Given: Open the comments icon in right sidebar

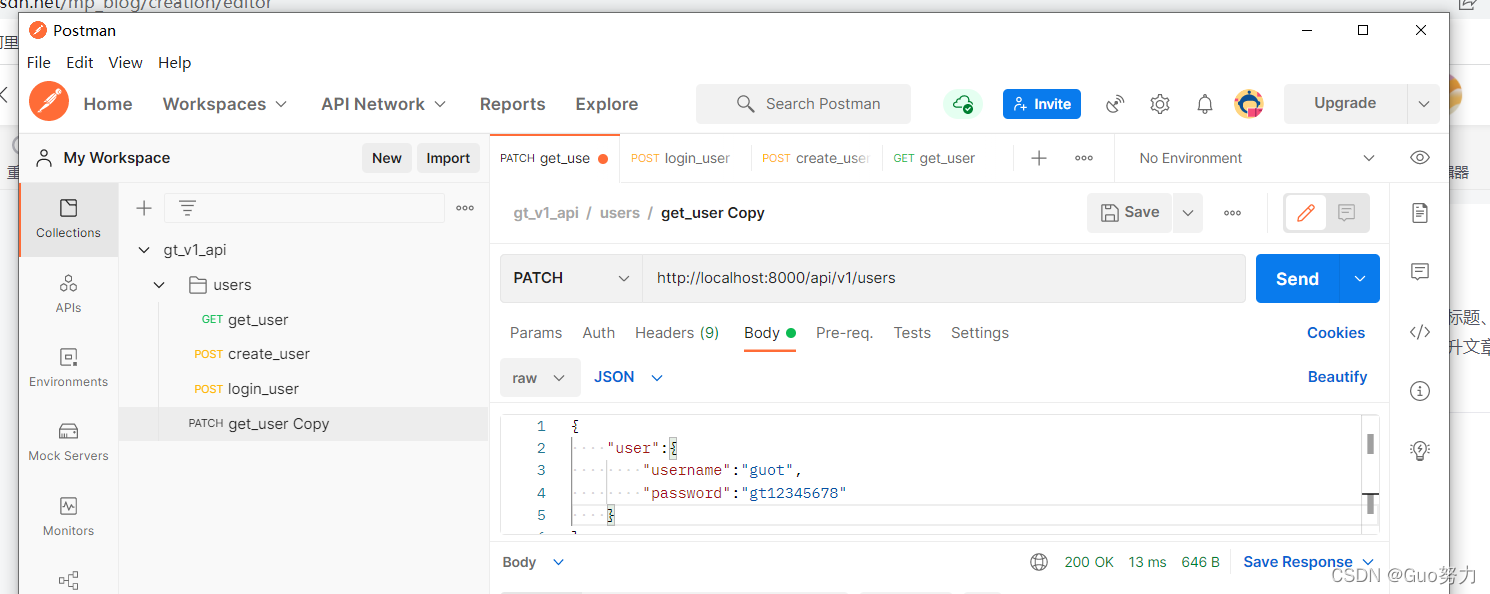Looking at the screenshot, I should click(1420, 272).
